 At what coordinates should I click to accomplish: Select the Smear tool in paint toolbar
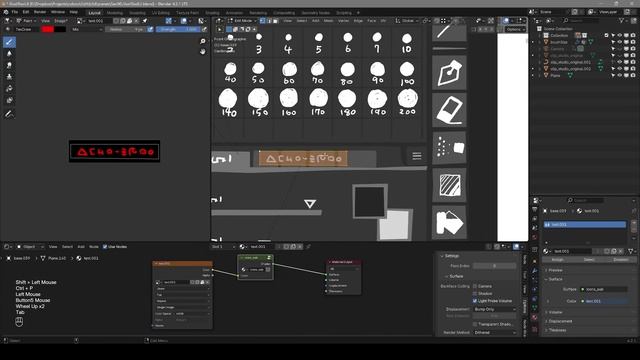tap(9, 65)
